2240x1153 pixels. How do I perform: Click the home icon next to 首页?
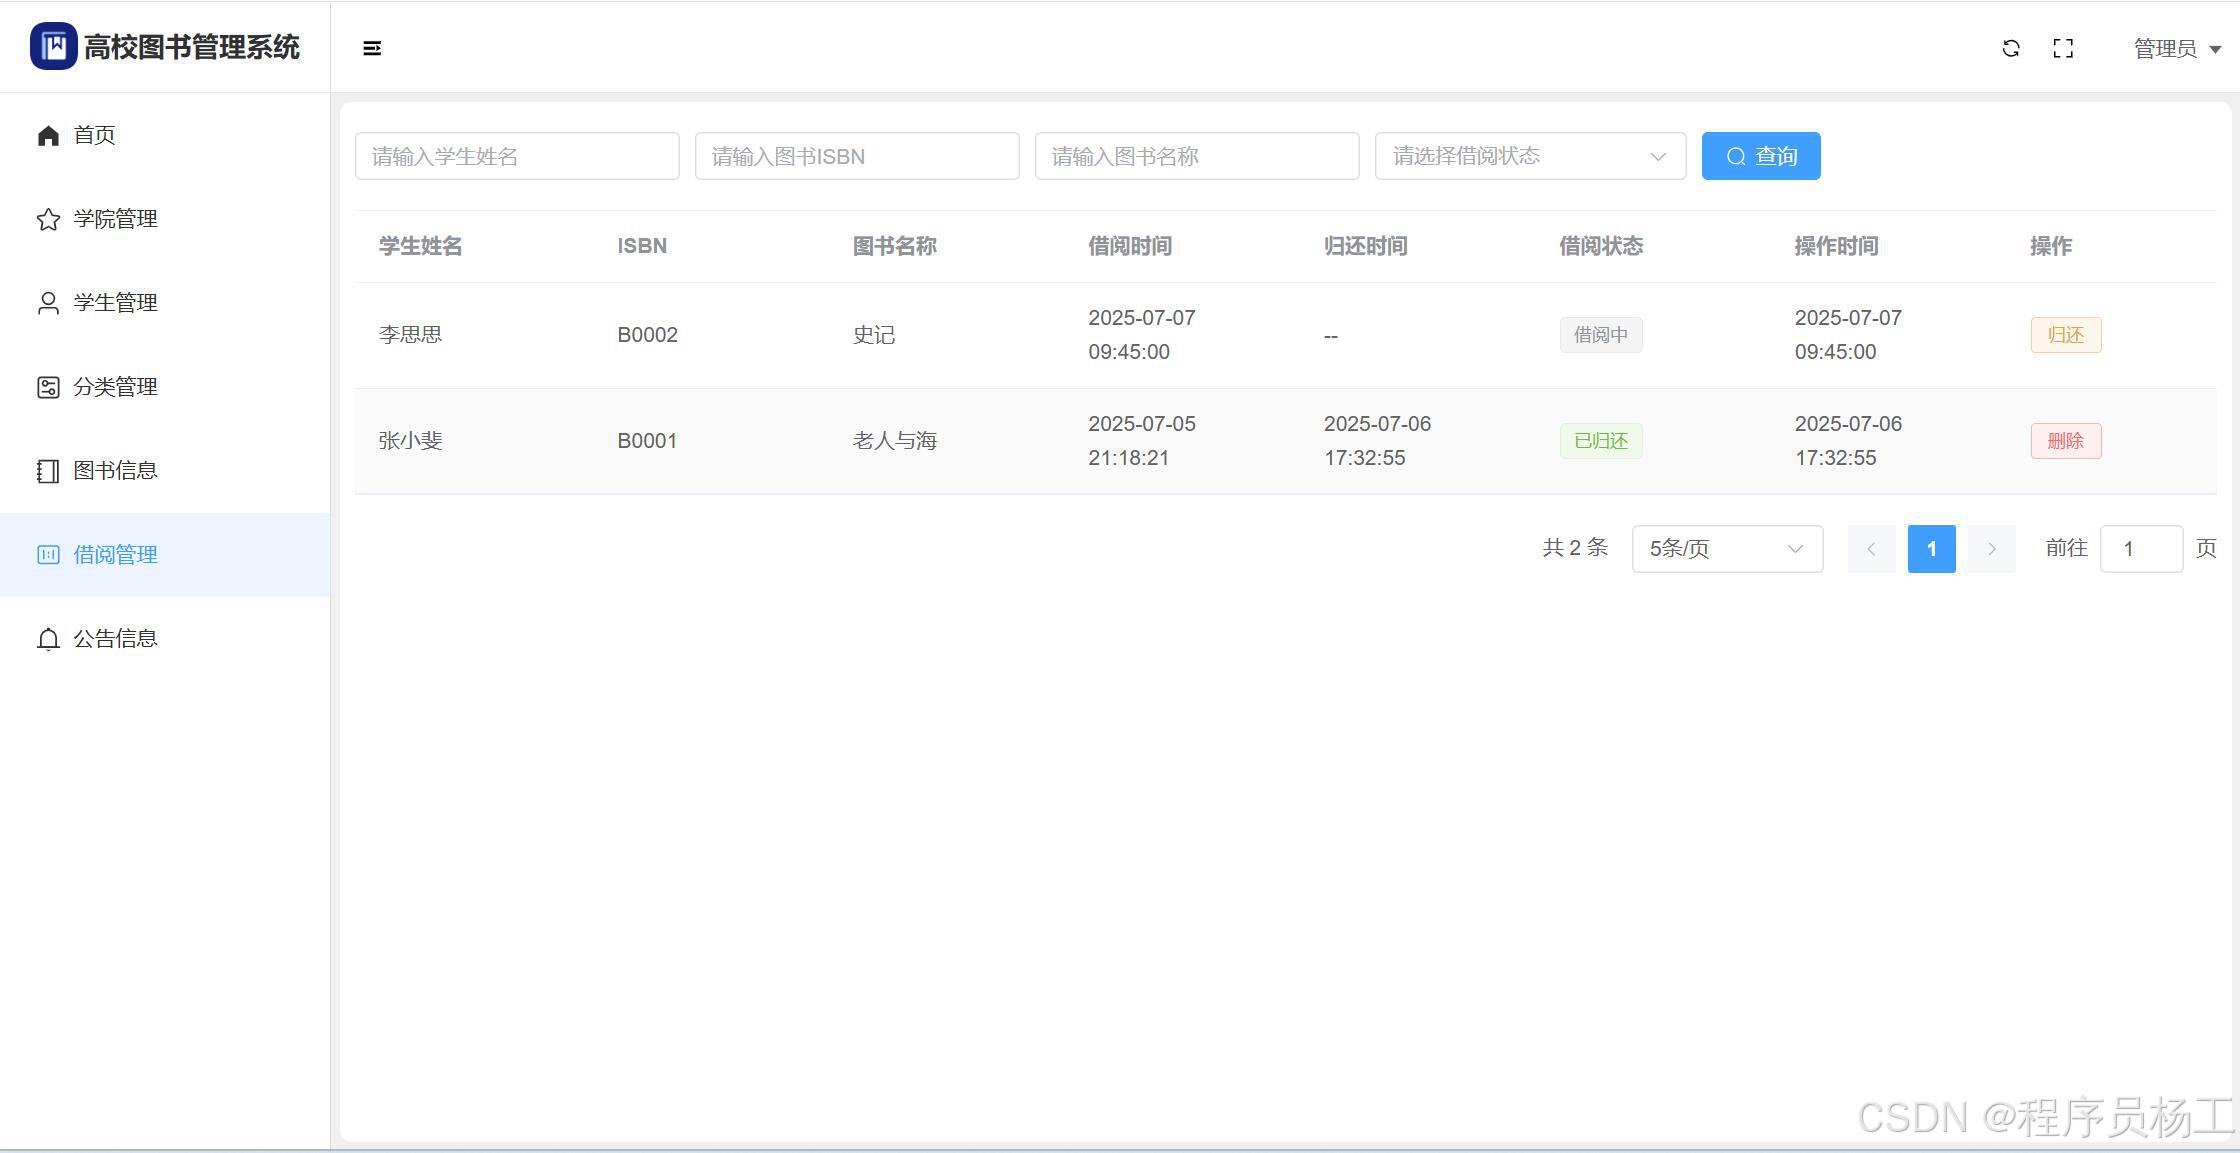click(48, 135)
